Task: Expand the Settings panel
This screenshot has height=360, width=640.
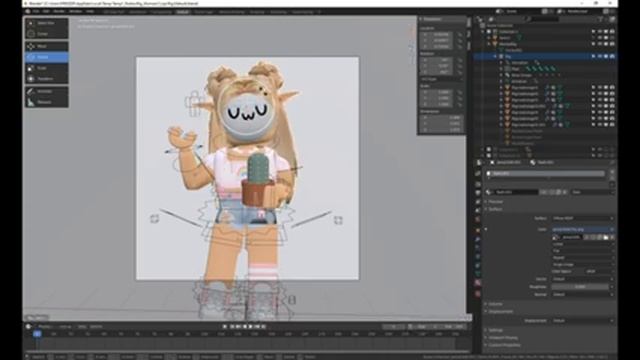Action: coord(496,330)
